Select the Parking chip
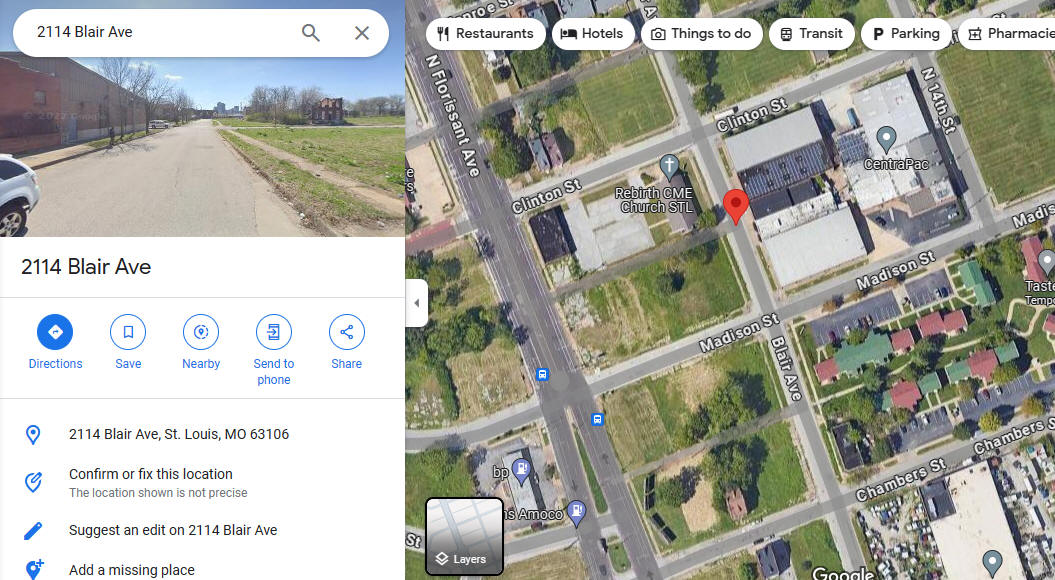This screenshot has width=1055, height=580. (906, 34)
